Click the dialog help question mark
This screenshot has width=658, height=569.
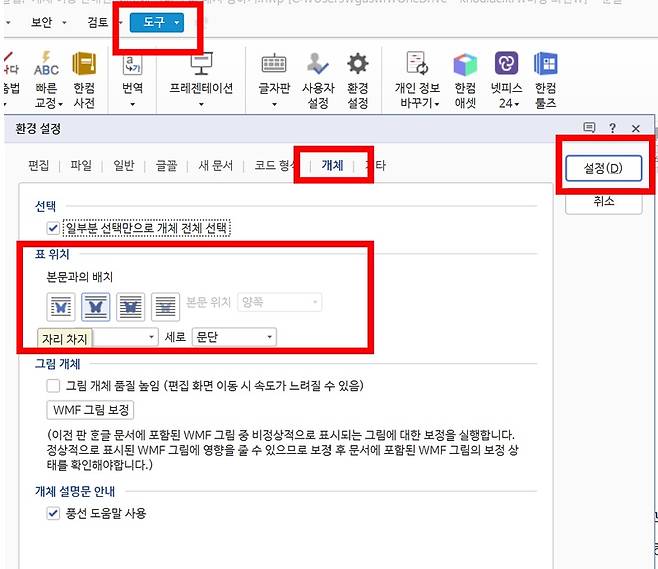coord(612,128)
